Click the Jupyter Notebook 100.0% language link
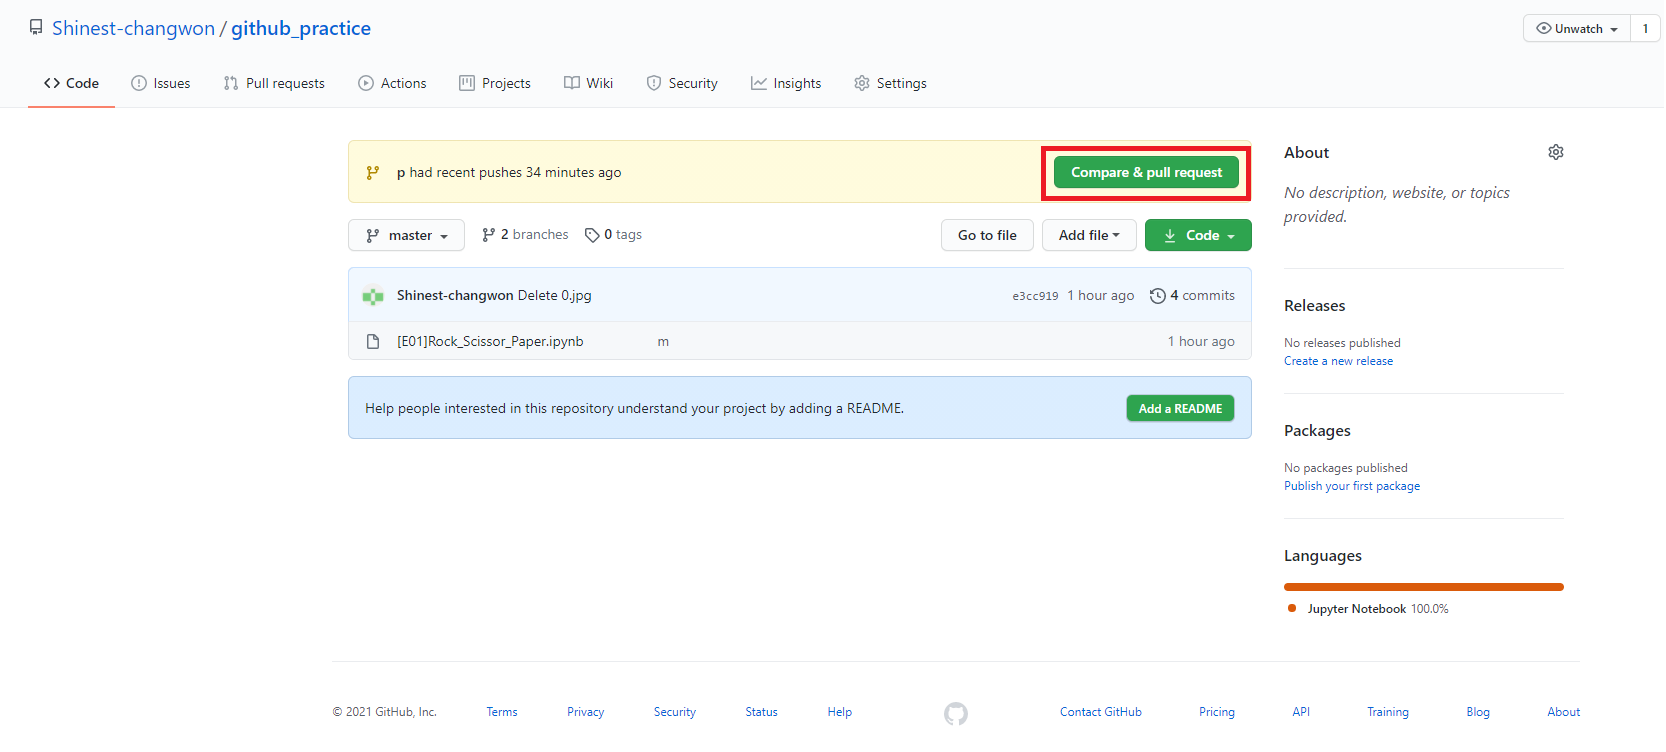The width and height of the screenshot is (1666, 752). [1377, 609]
